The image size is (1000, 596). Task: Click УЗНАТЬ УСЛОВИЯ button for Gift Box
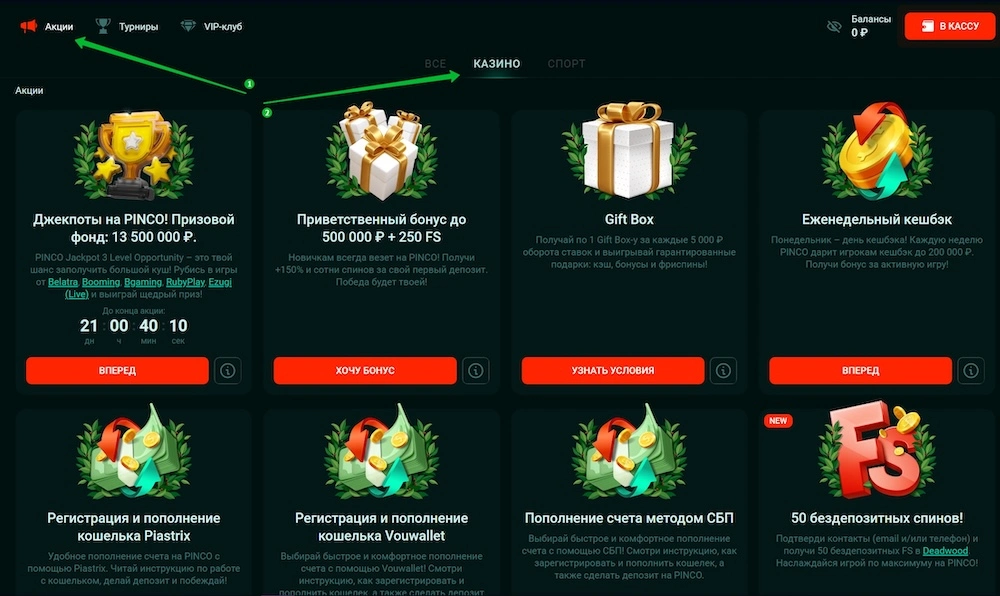613,370
